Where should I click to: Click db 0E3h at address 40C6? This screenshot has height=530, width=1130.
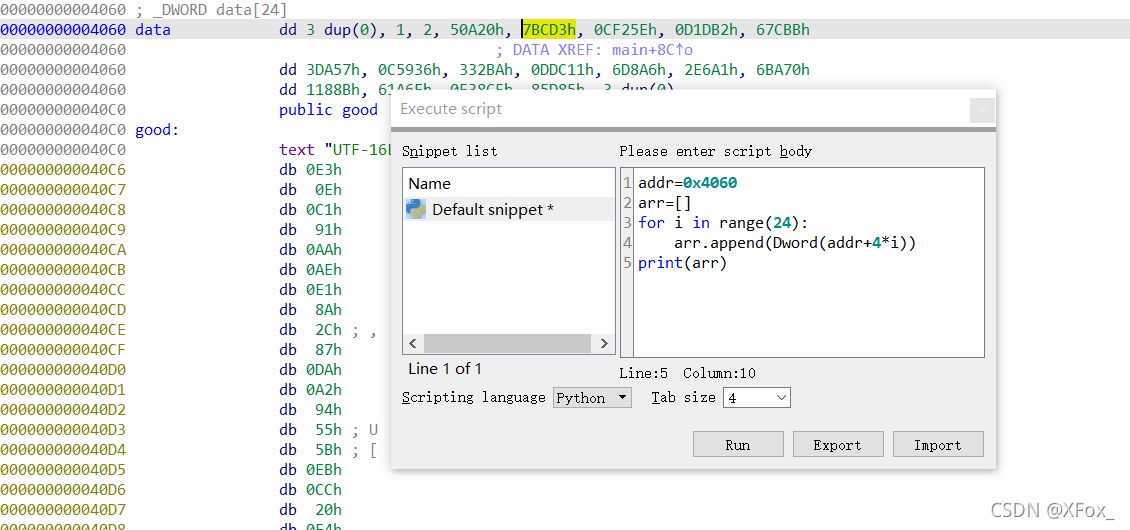[311, 169]
